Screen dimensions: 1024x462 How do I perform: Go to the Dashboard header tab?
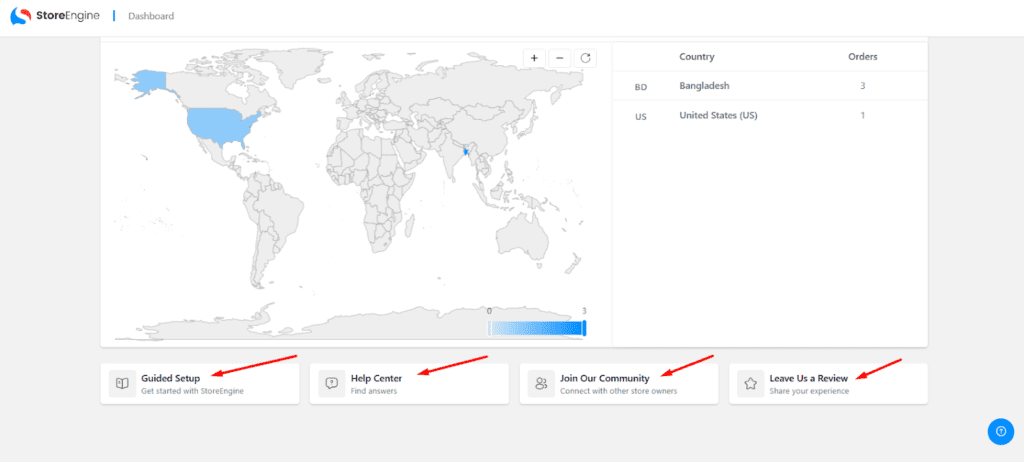151,16
